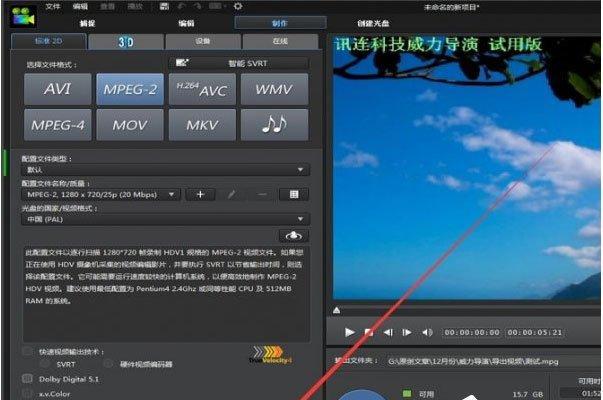Enable the x.v.Color checkbox
This screenshot has height=400, width=603.
point(27,393)
